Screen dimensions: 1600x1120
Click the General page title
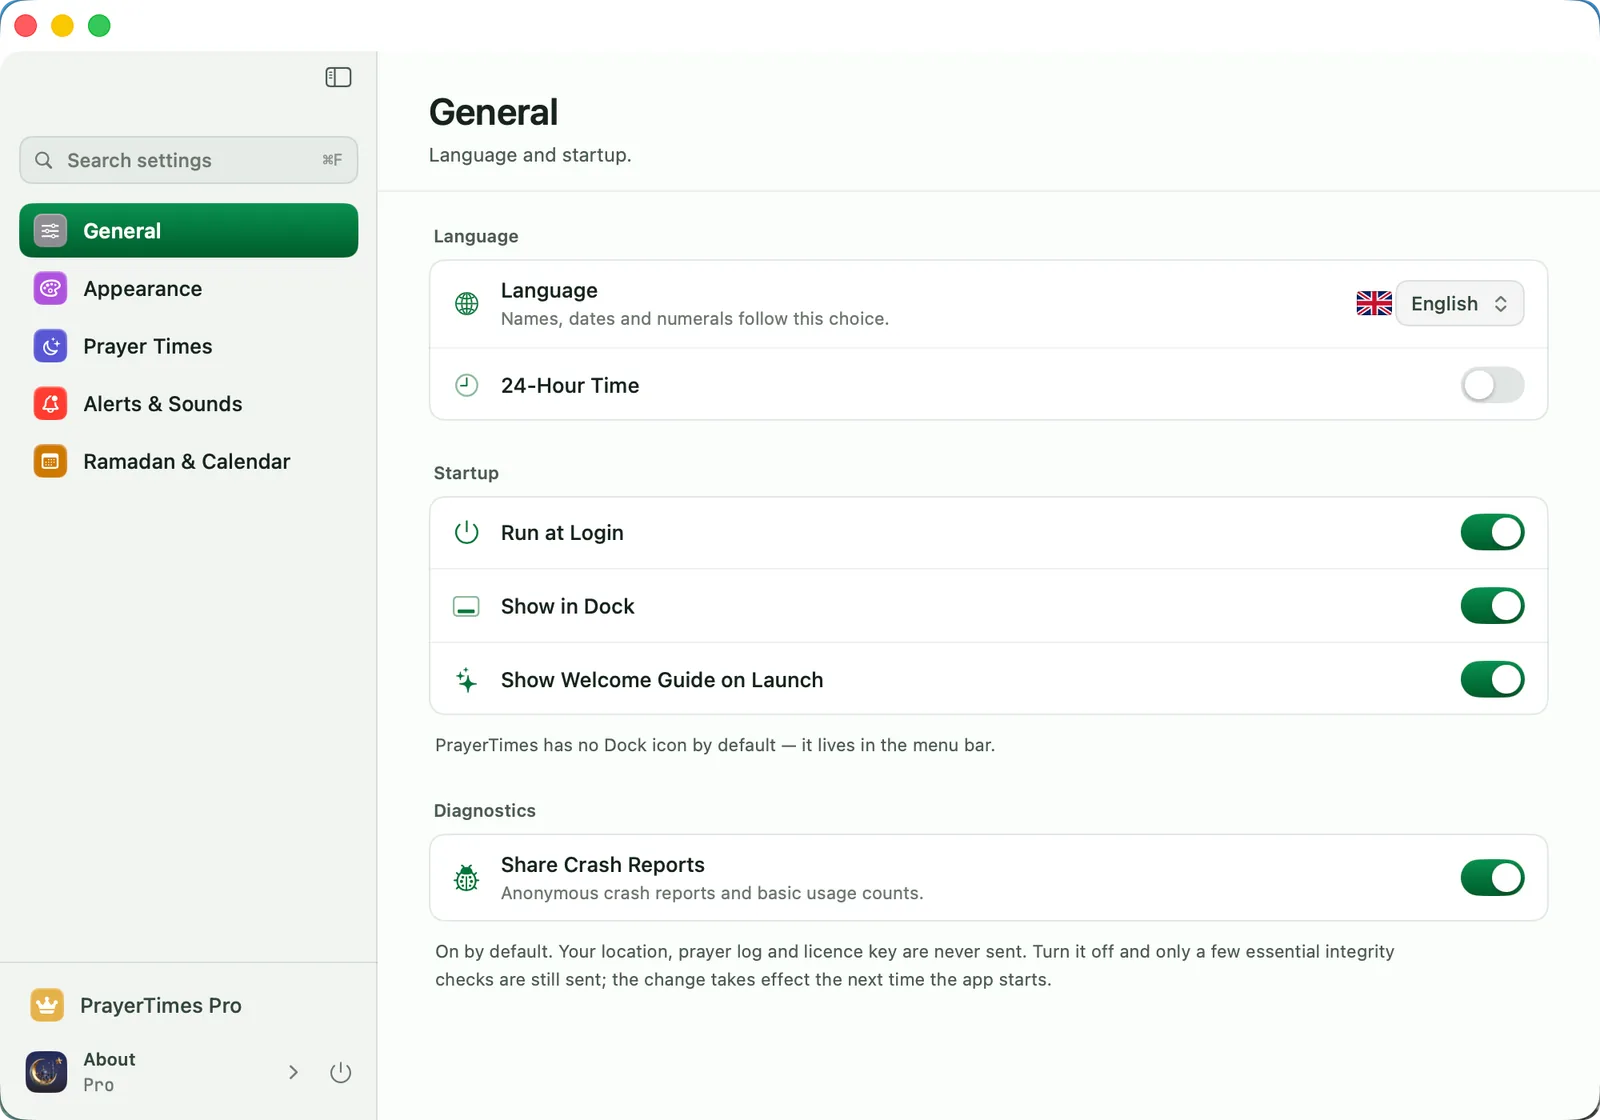click(x=493, y=112)
